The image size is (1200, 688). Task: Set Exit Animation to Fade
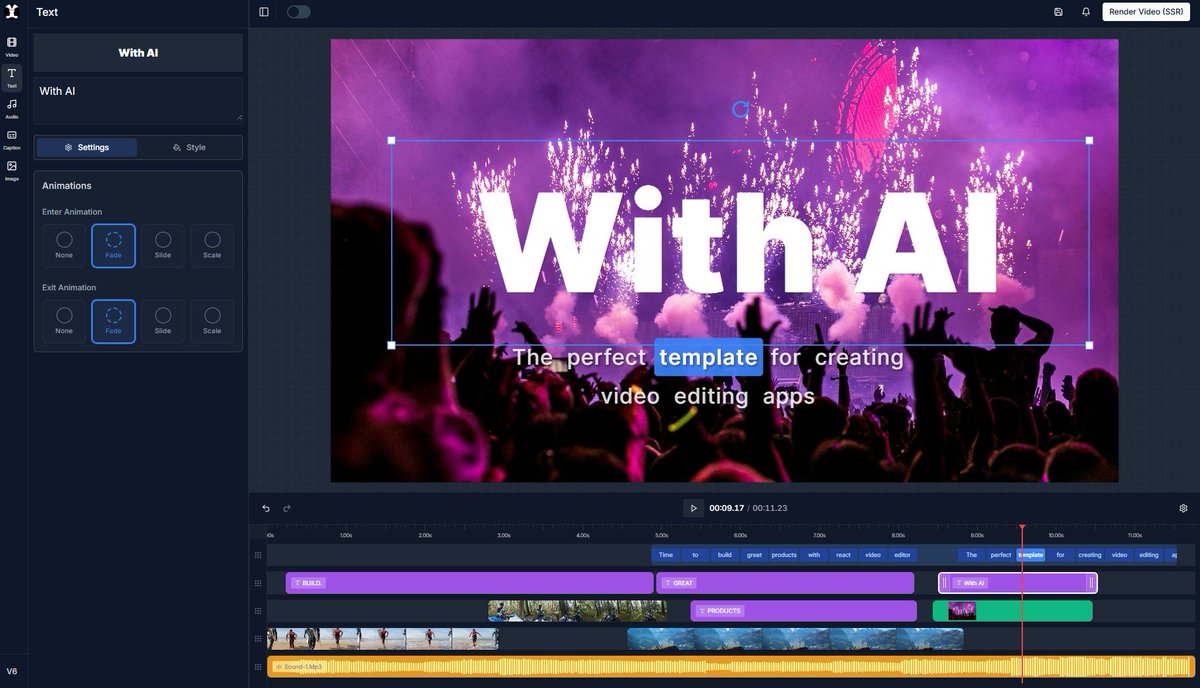point(113,321)
